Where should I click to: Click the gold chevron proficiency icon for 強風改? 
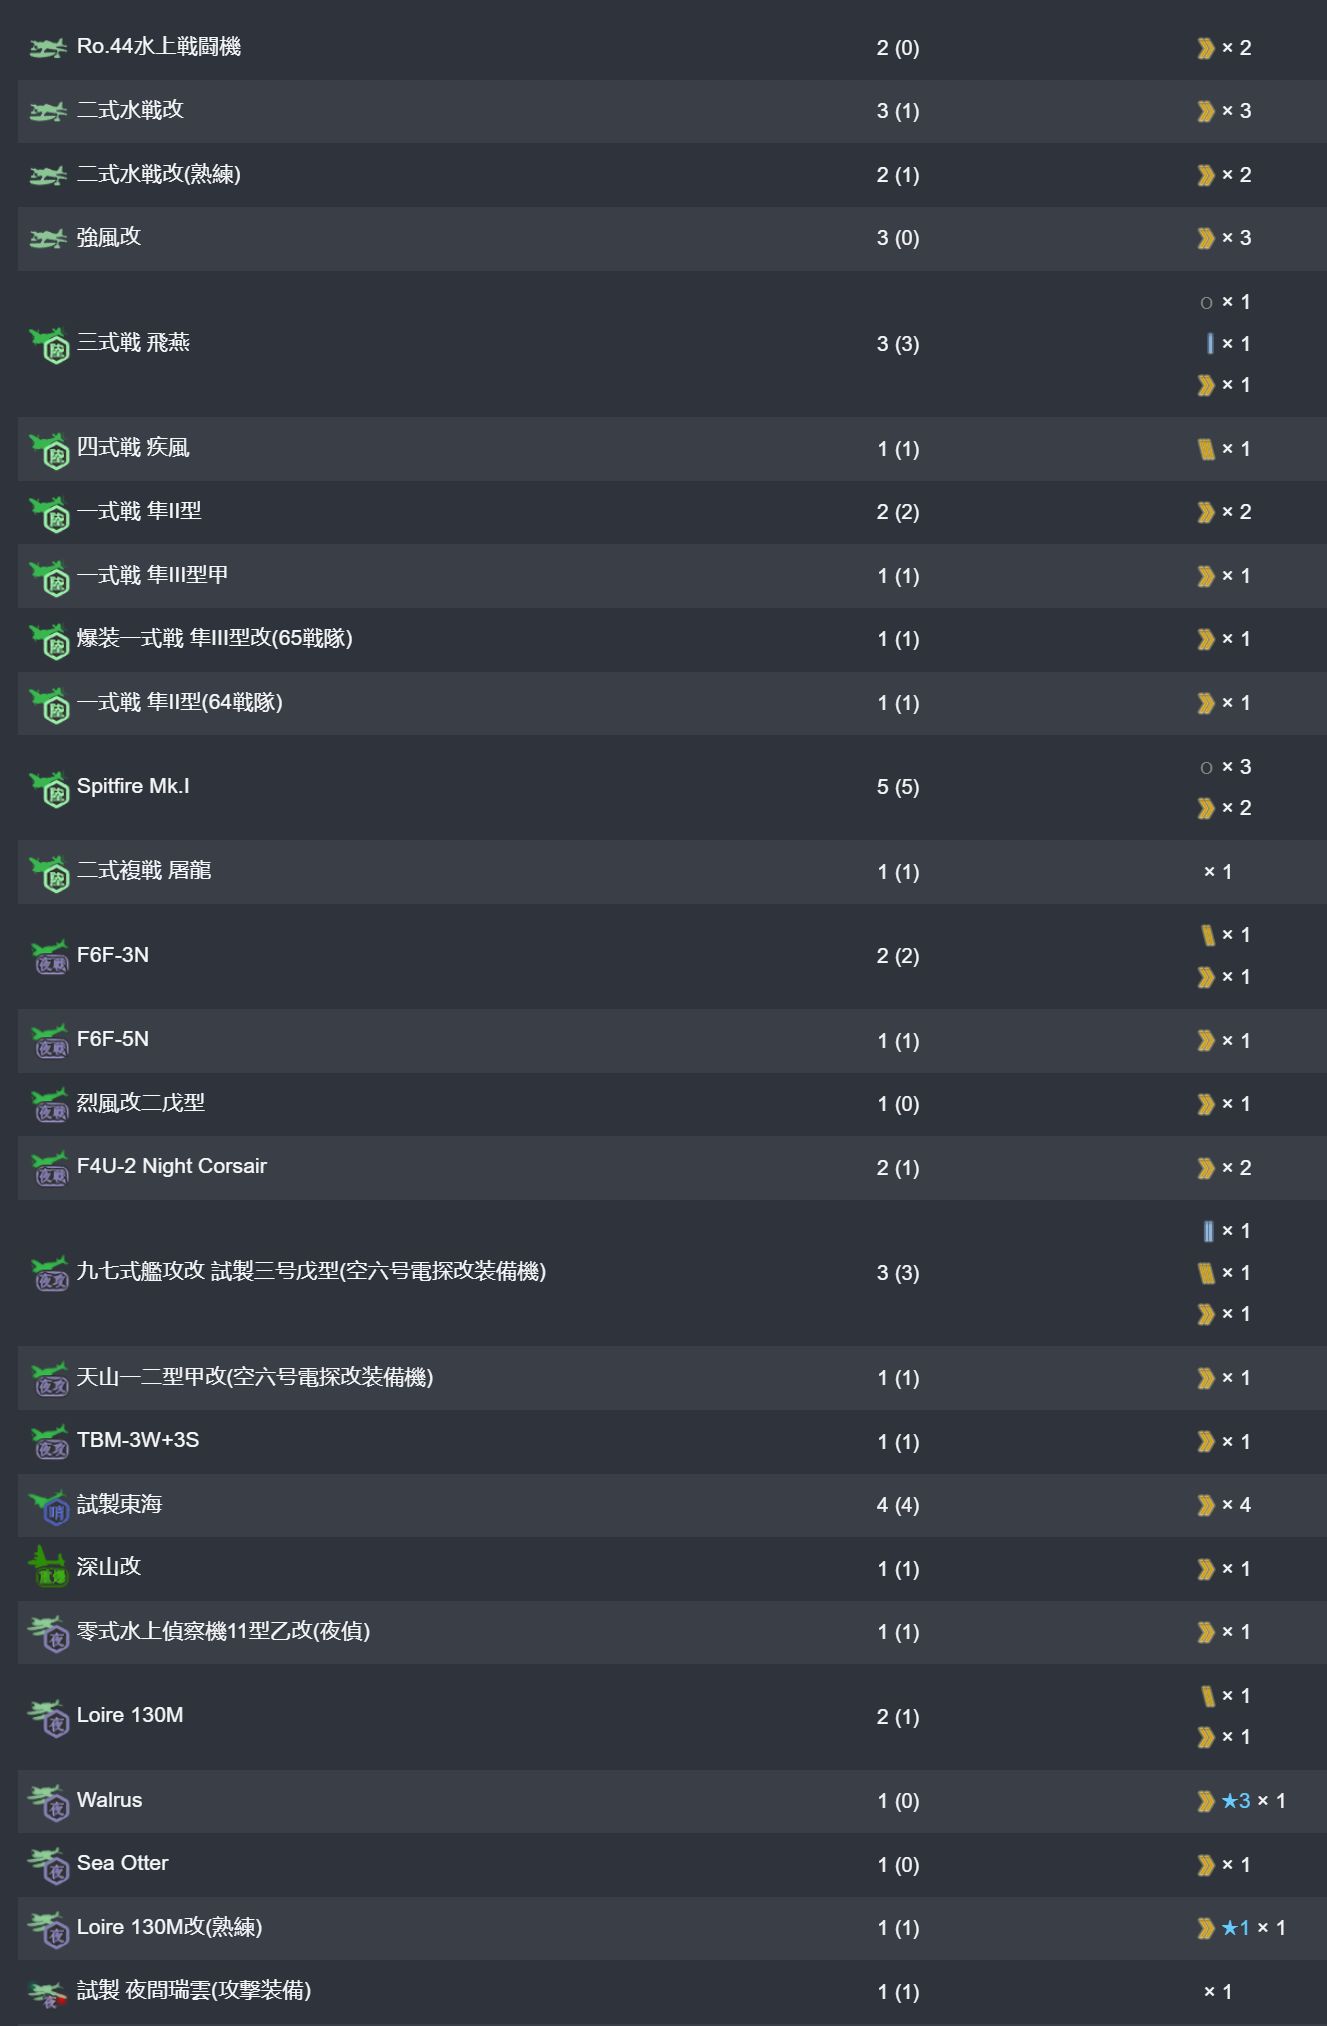1206,238
